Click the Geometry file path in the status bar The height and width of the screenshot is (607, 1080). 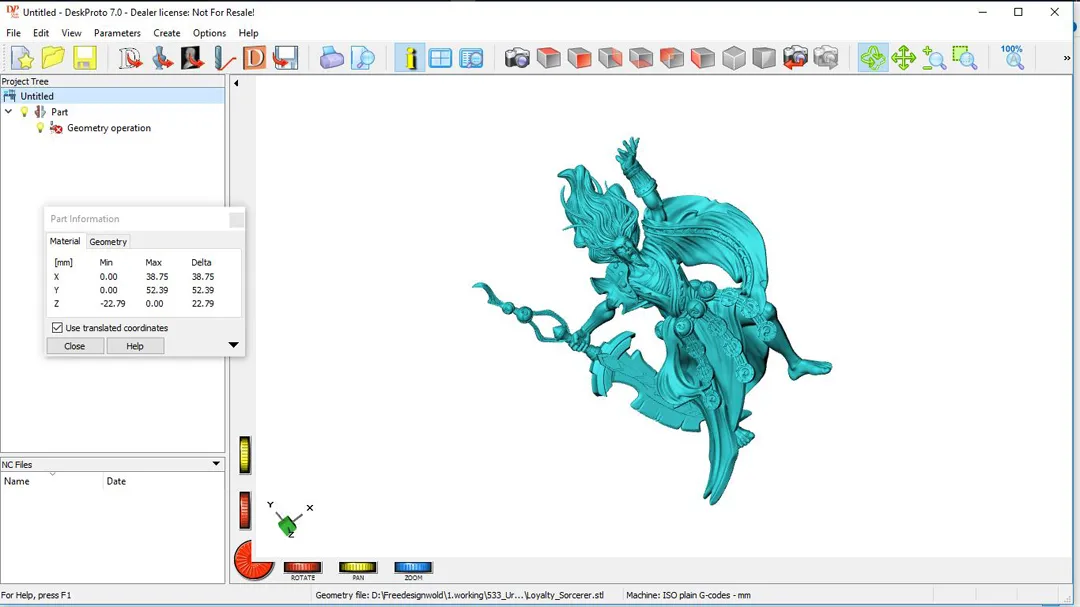[459, 595]
